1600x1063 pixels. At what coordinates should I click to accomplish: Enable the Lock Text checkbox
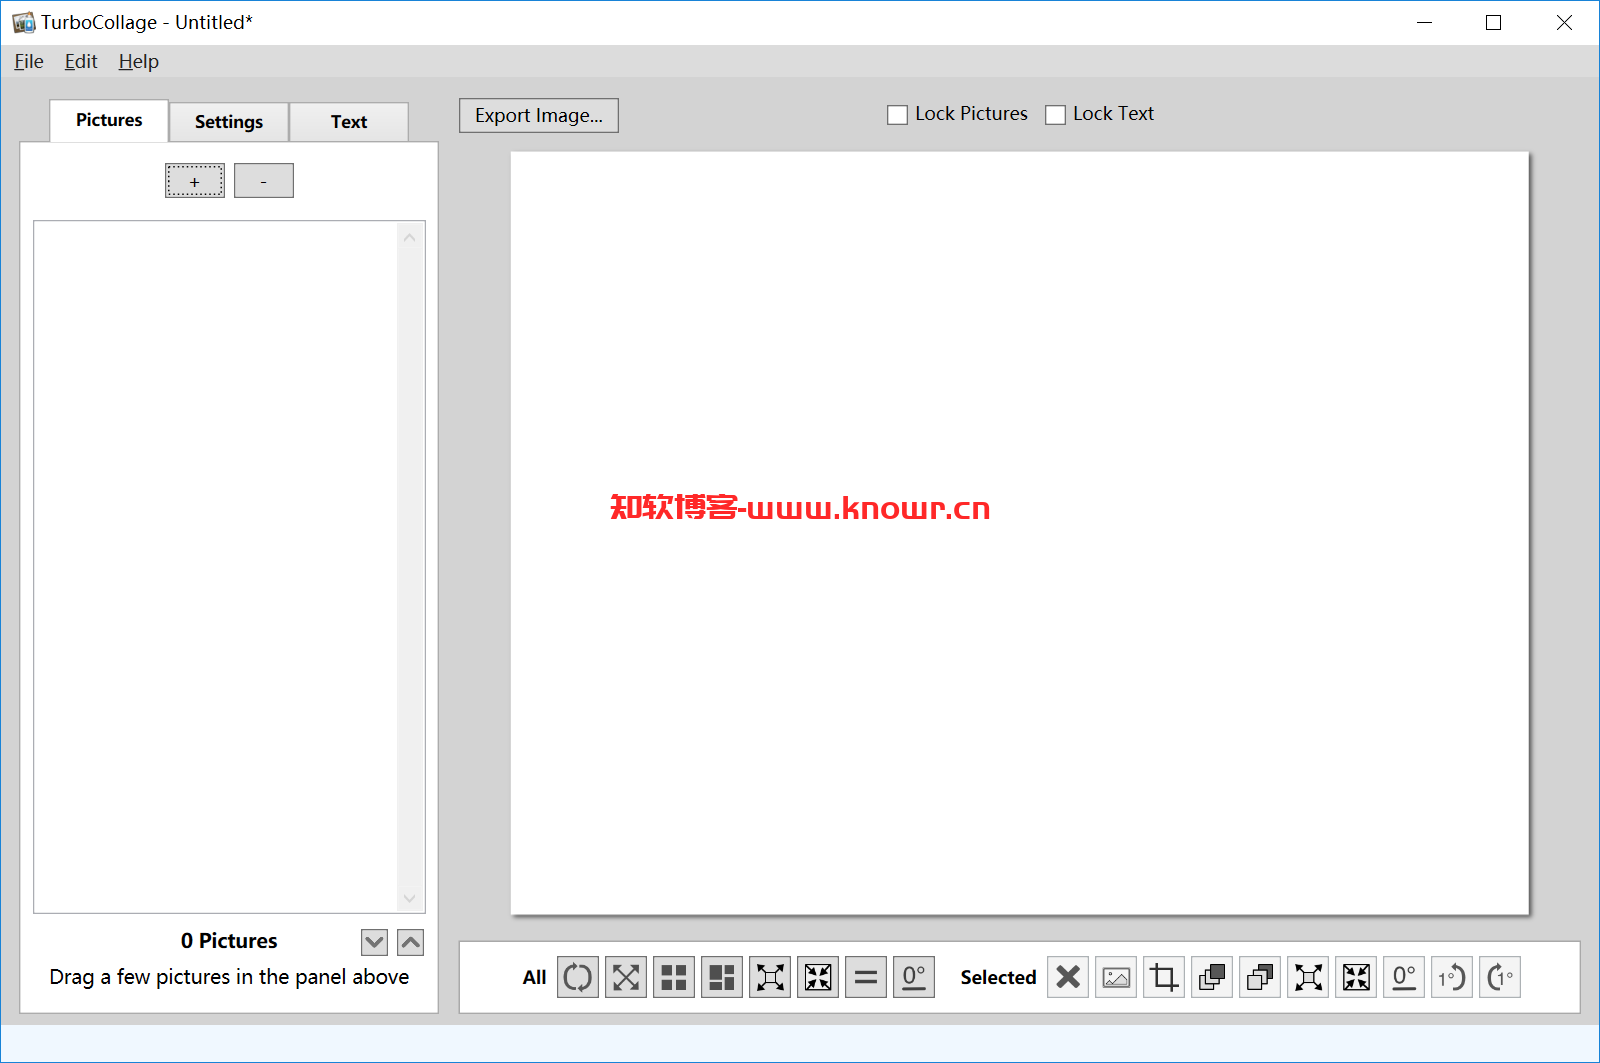[1055, 115]
